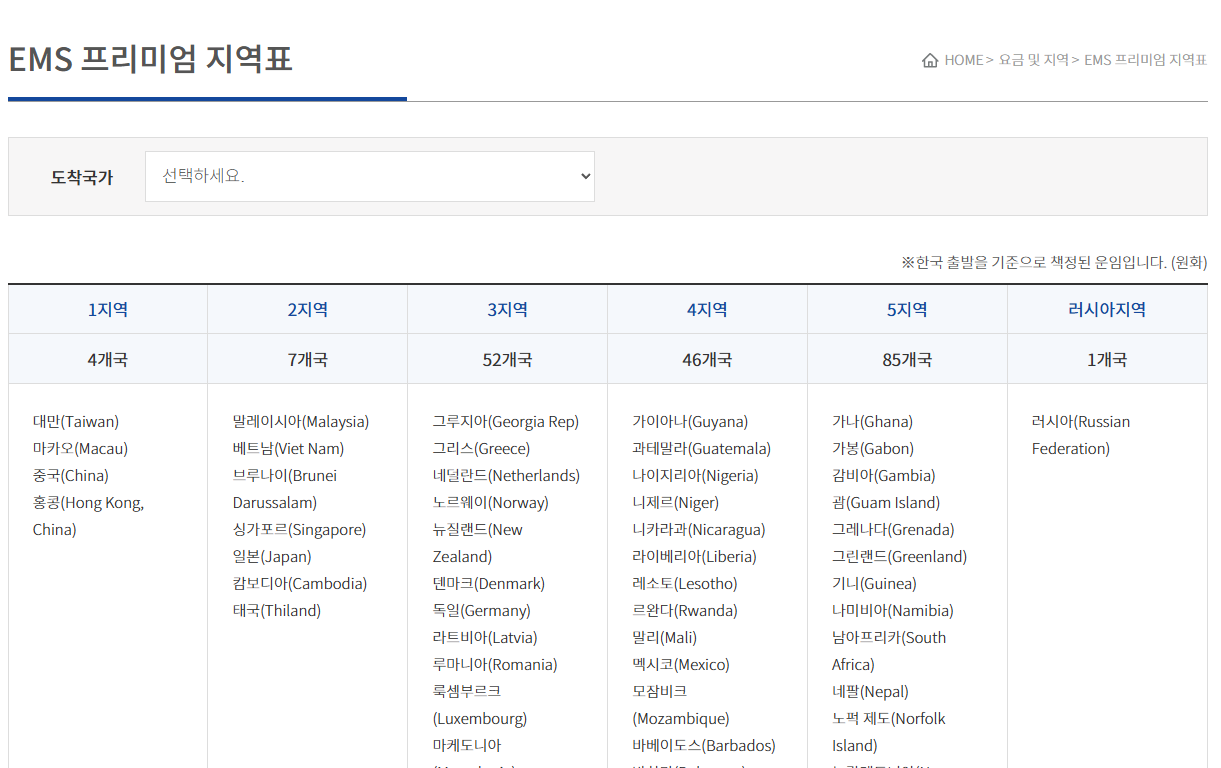The width and height of the screenshot is (1221, 768).
Task: Click 중국(China) entry
Action: click(x=71, y=476)
